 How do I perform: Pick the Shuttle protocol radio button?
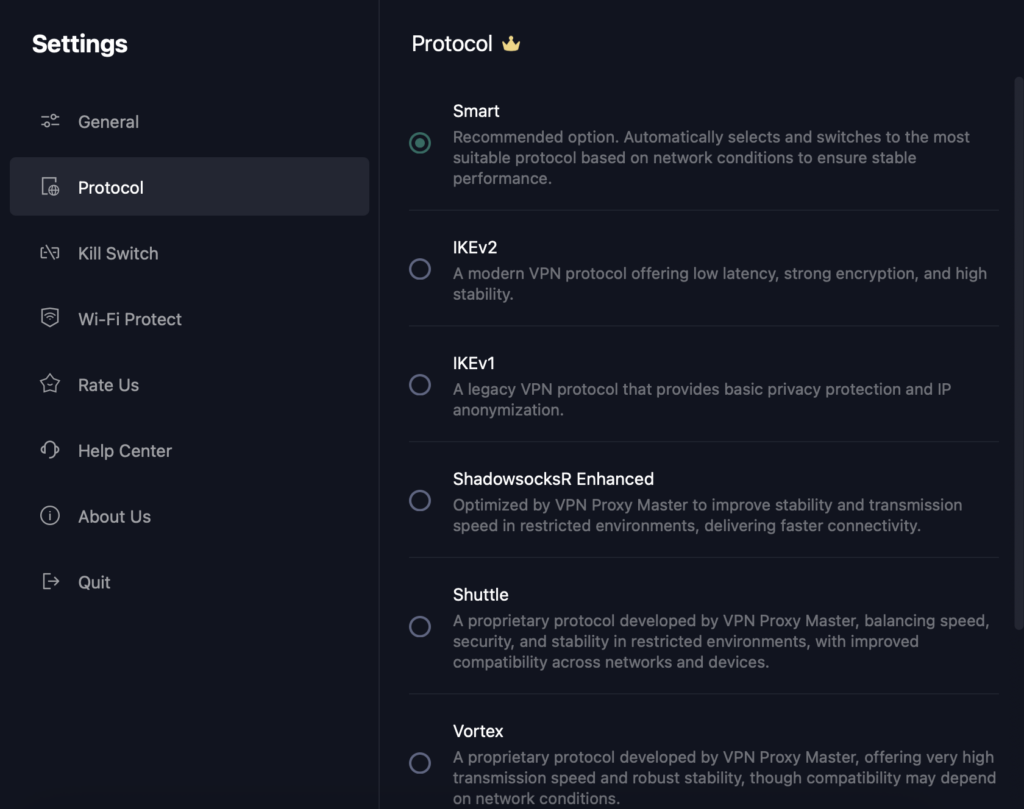pyautogui.click(x=420, y=626)
